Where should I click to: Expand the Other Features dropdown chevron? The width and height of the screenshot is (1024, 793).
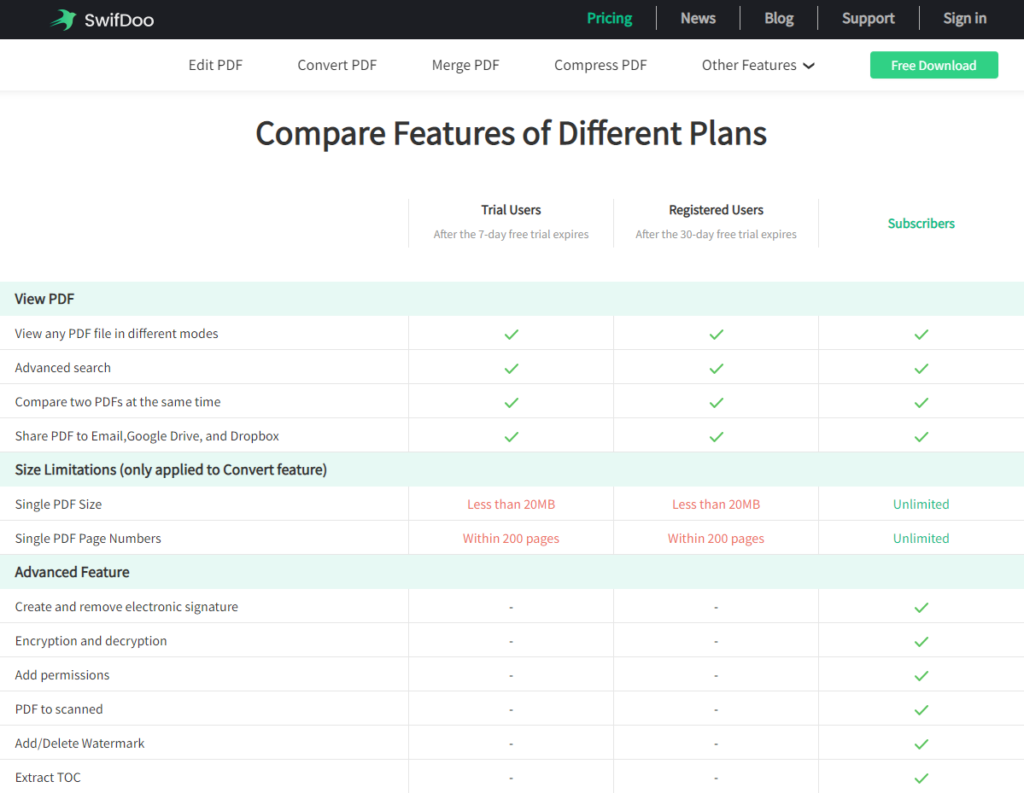click(x=808, y=66)
